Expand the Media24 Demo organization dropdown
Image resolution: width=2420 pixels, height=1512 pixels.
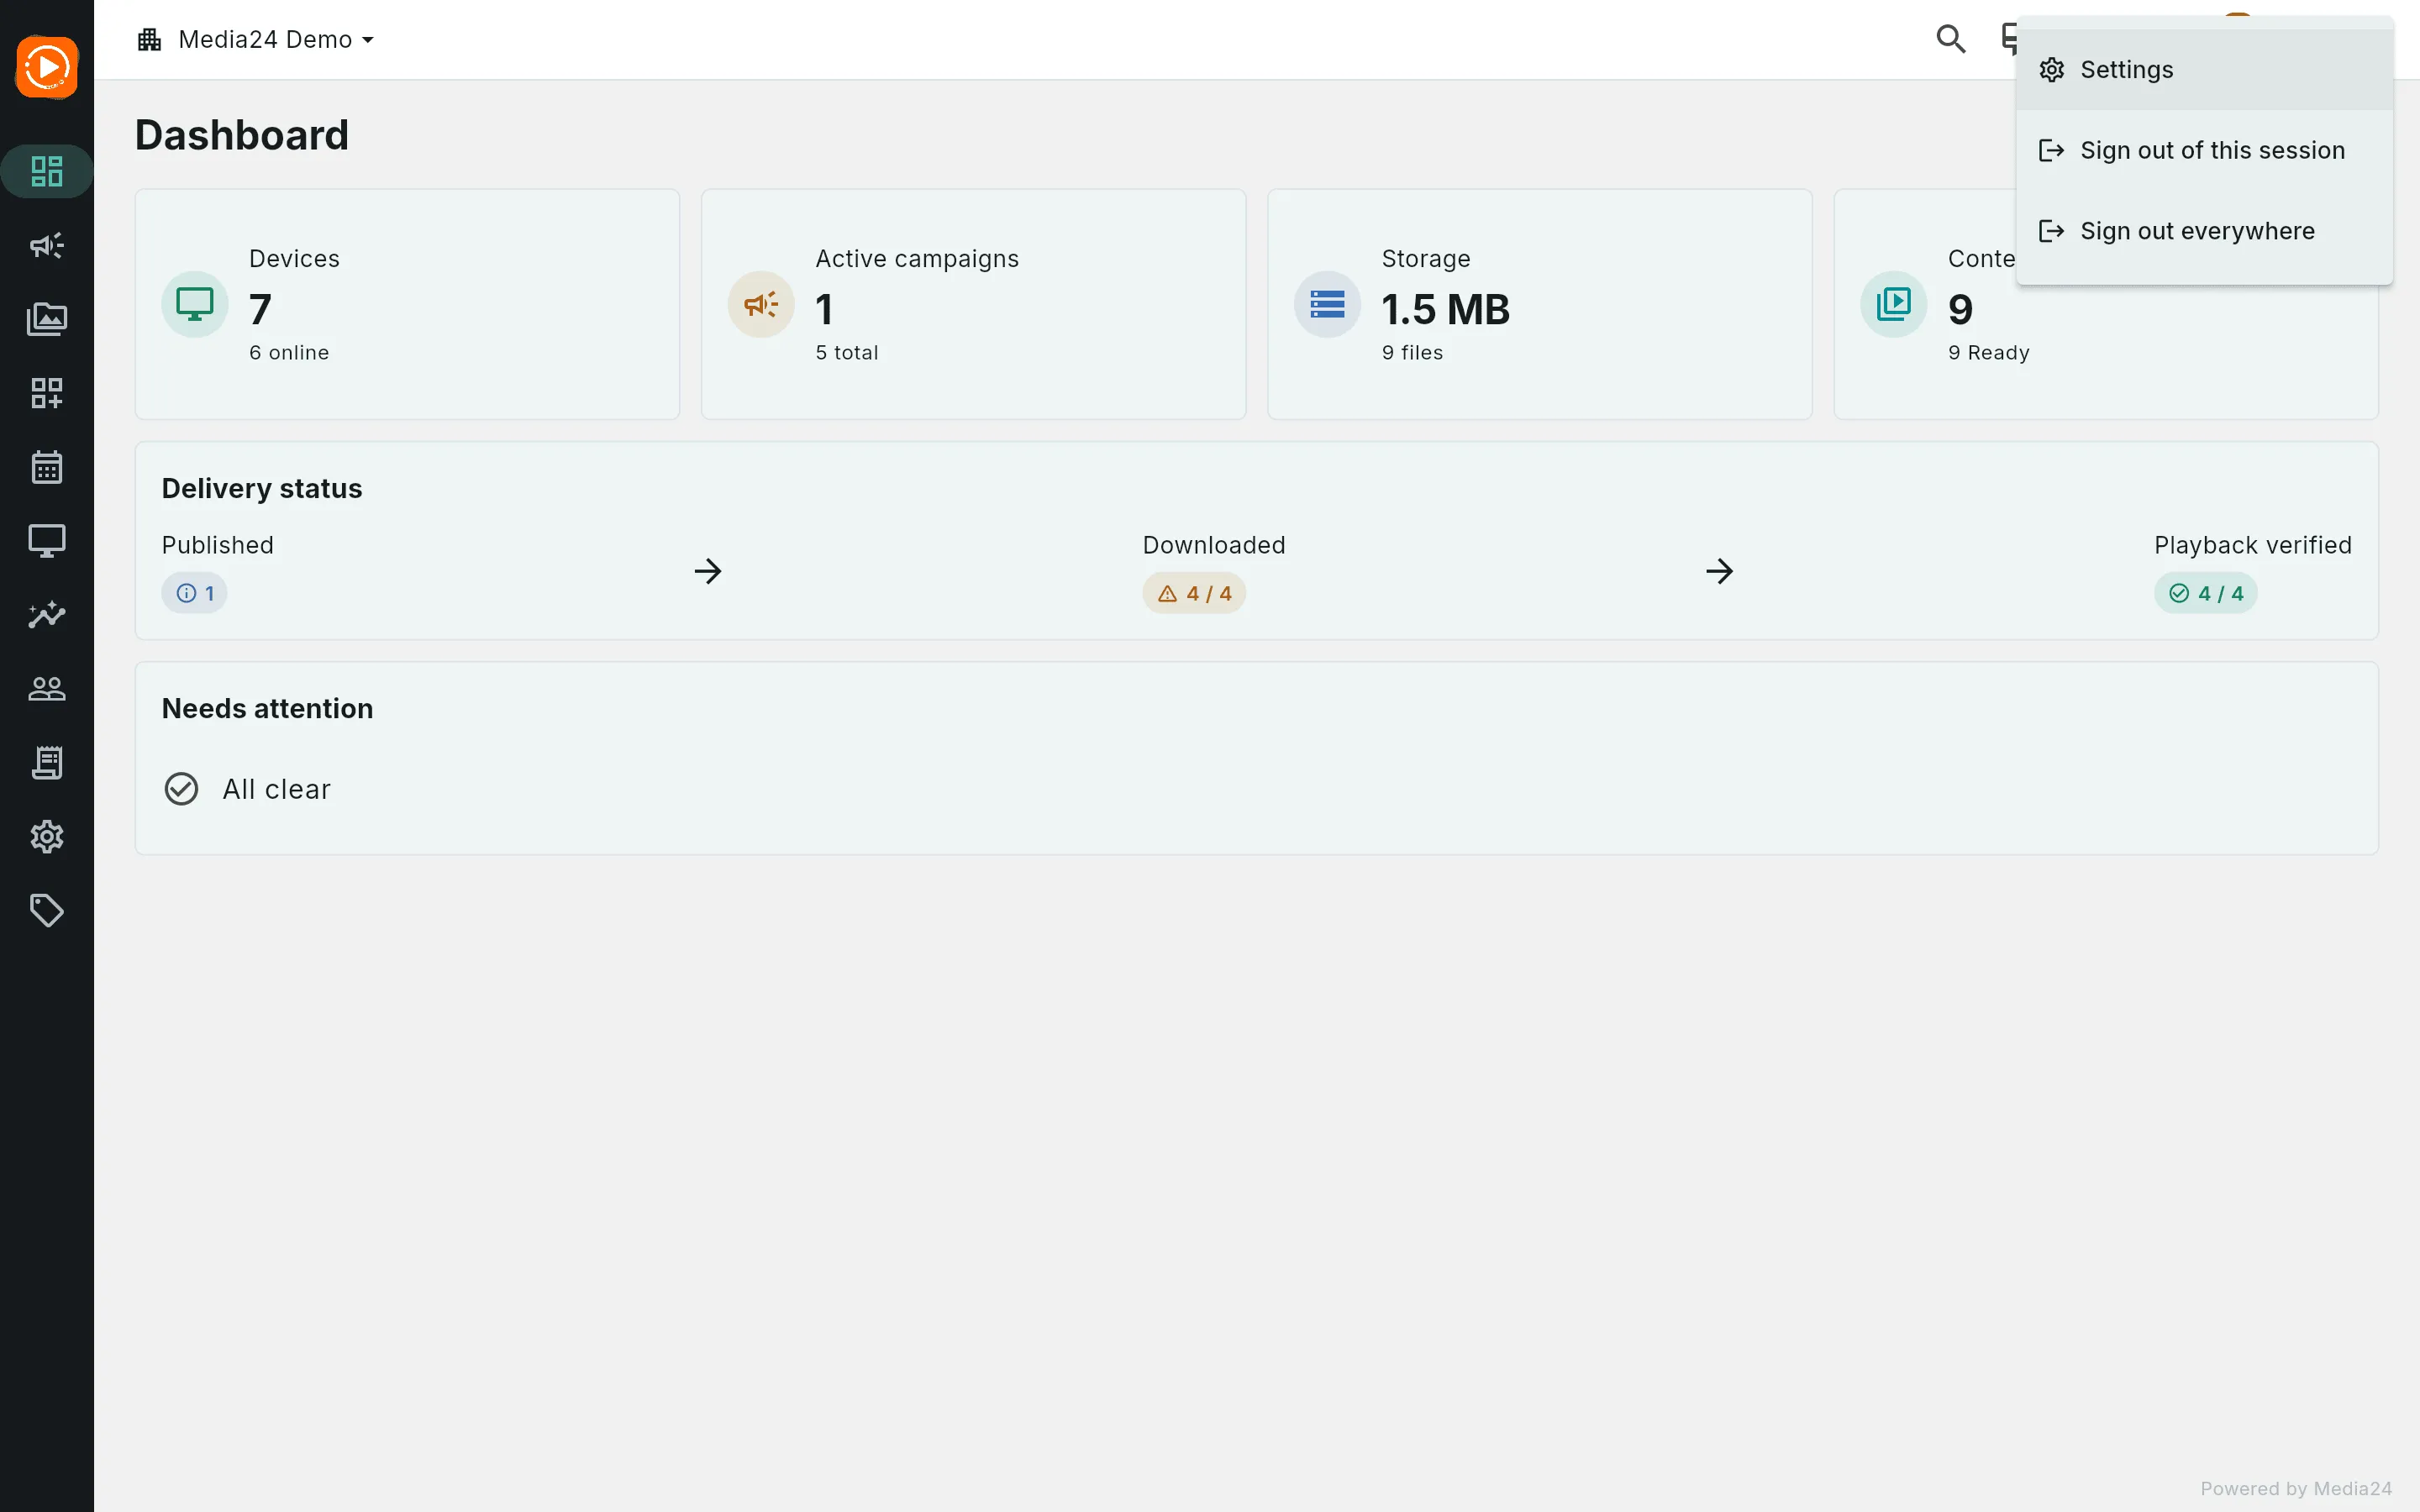tap(256, 39)
